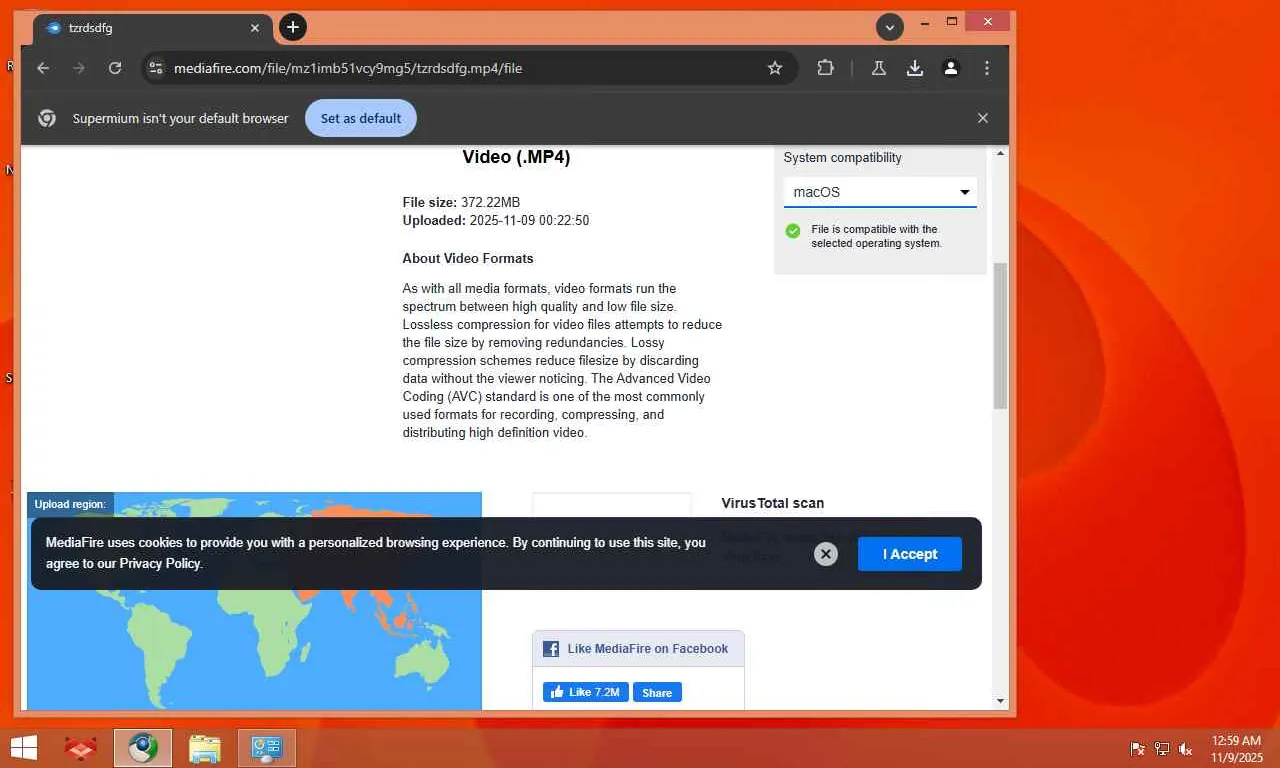
Task: Accept MediaFire cookies
Action: click(x=910, y=554)
